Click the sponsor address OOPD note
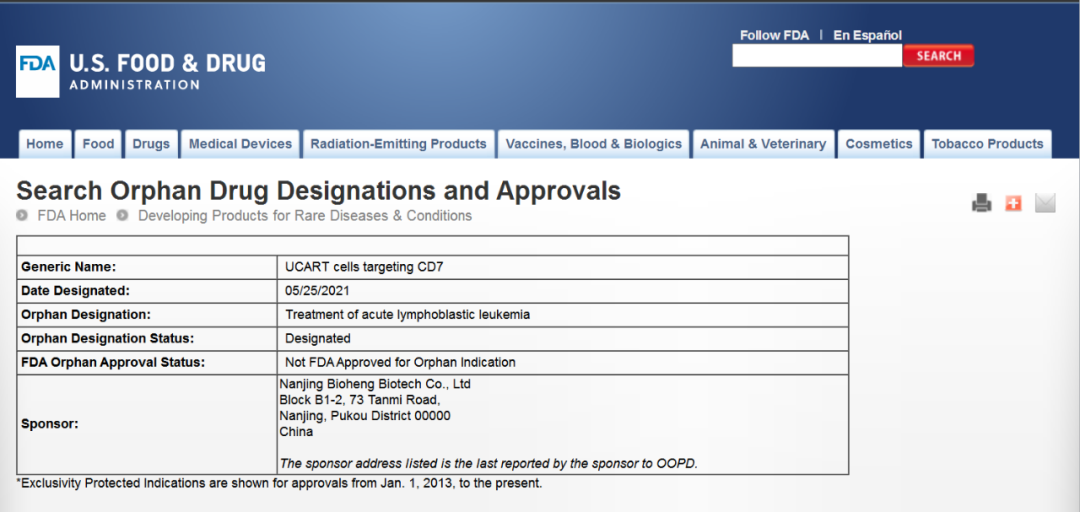 489,464
